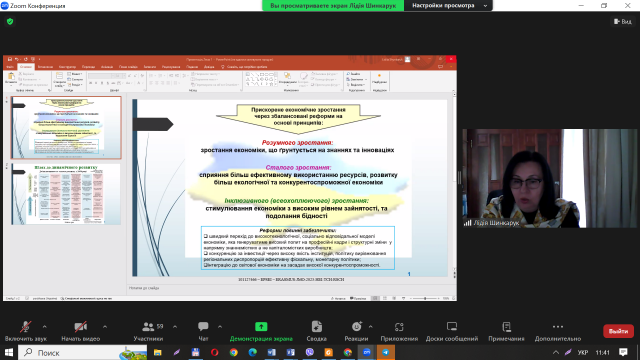Click the green Демонстрация экрана share button

click(261, 331)
